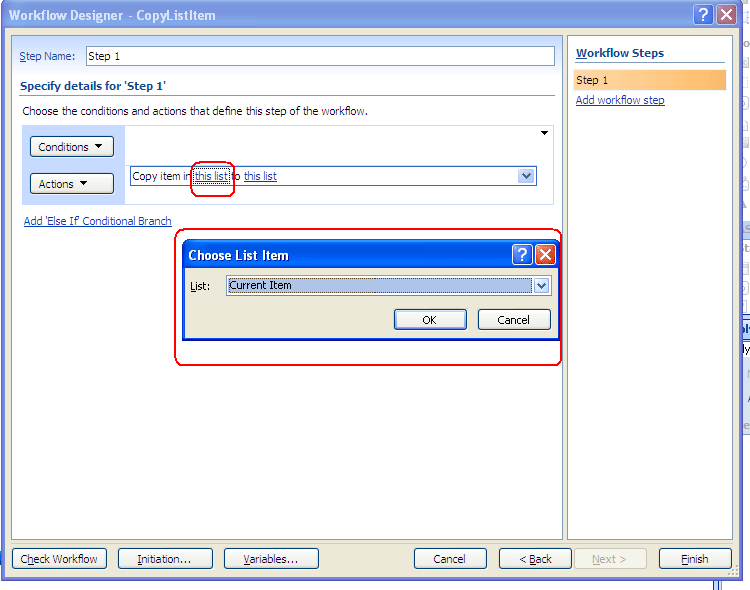Click the second 'this list' link
The image size is (750, 590).
pyautogui.click(x=260, y=176)
